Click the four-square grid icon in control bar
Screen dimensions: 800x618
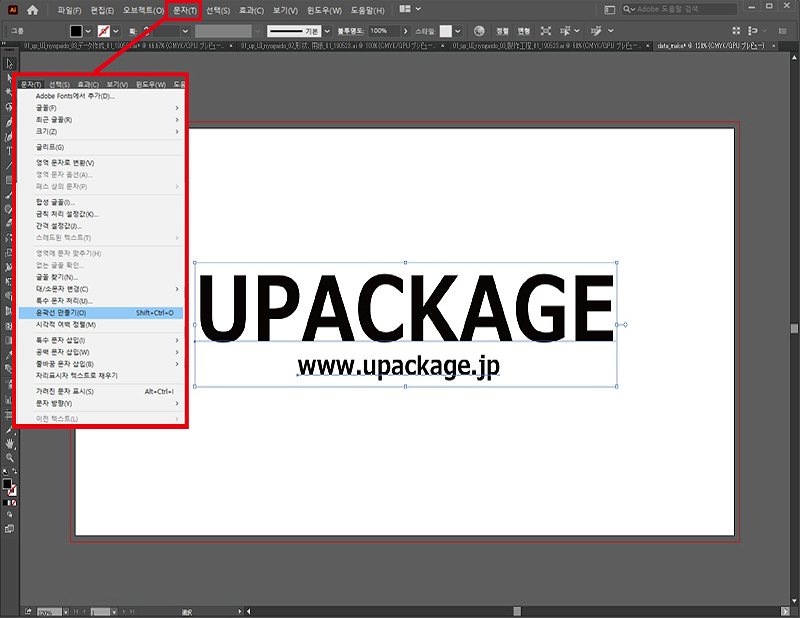[736, 31]
